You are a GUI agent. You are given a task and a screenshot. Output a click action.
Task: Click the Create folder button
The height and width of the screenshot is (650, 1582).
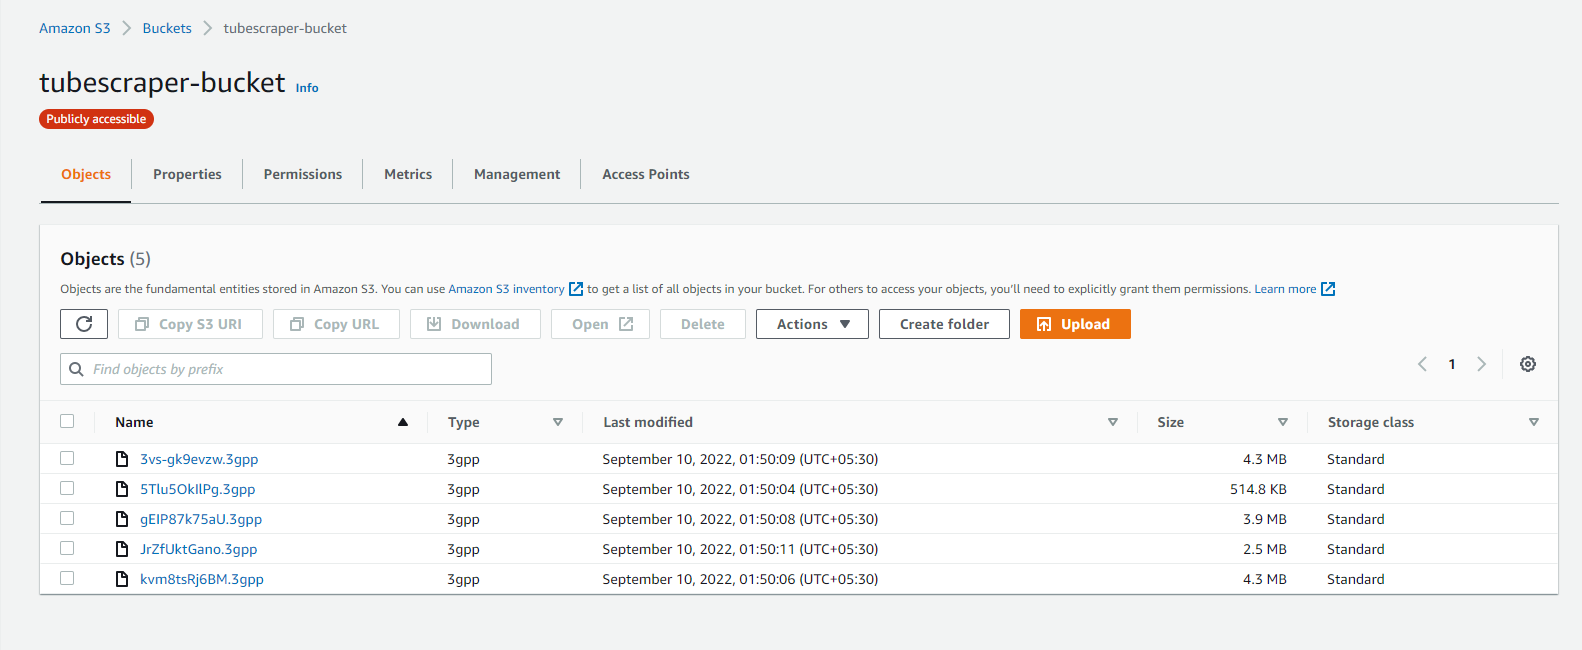(944, 324)
